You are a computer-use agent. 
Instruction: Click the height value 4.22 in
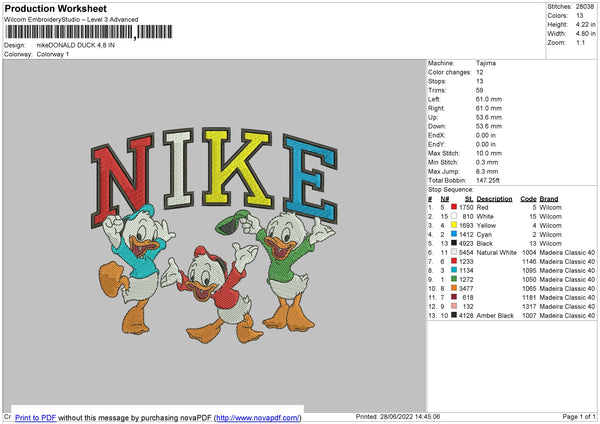point(586,24)
